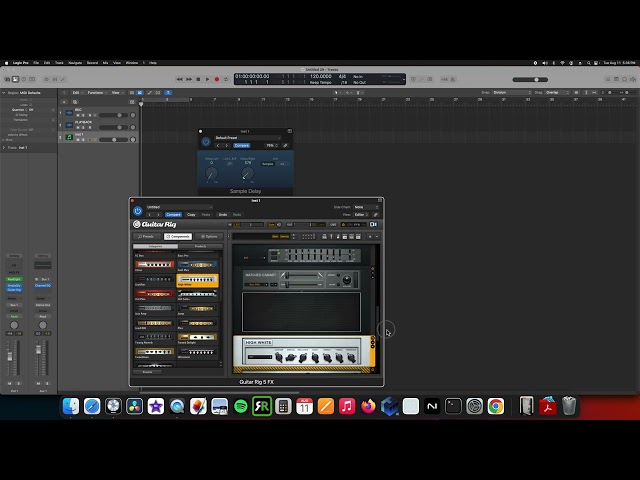
Task: Collapse the Region MIDI Defaults section
Action: [4, 93]
